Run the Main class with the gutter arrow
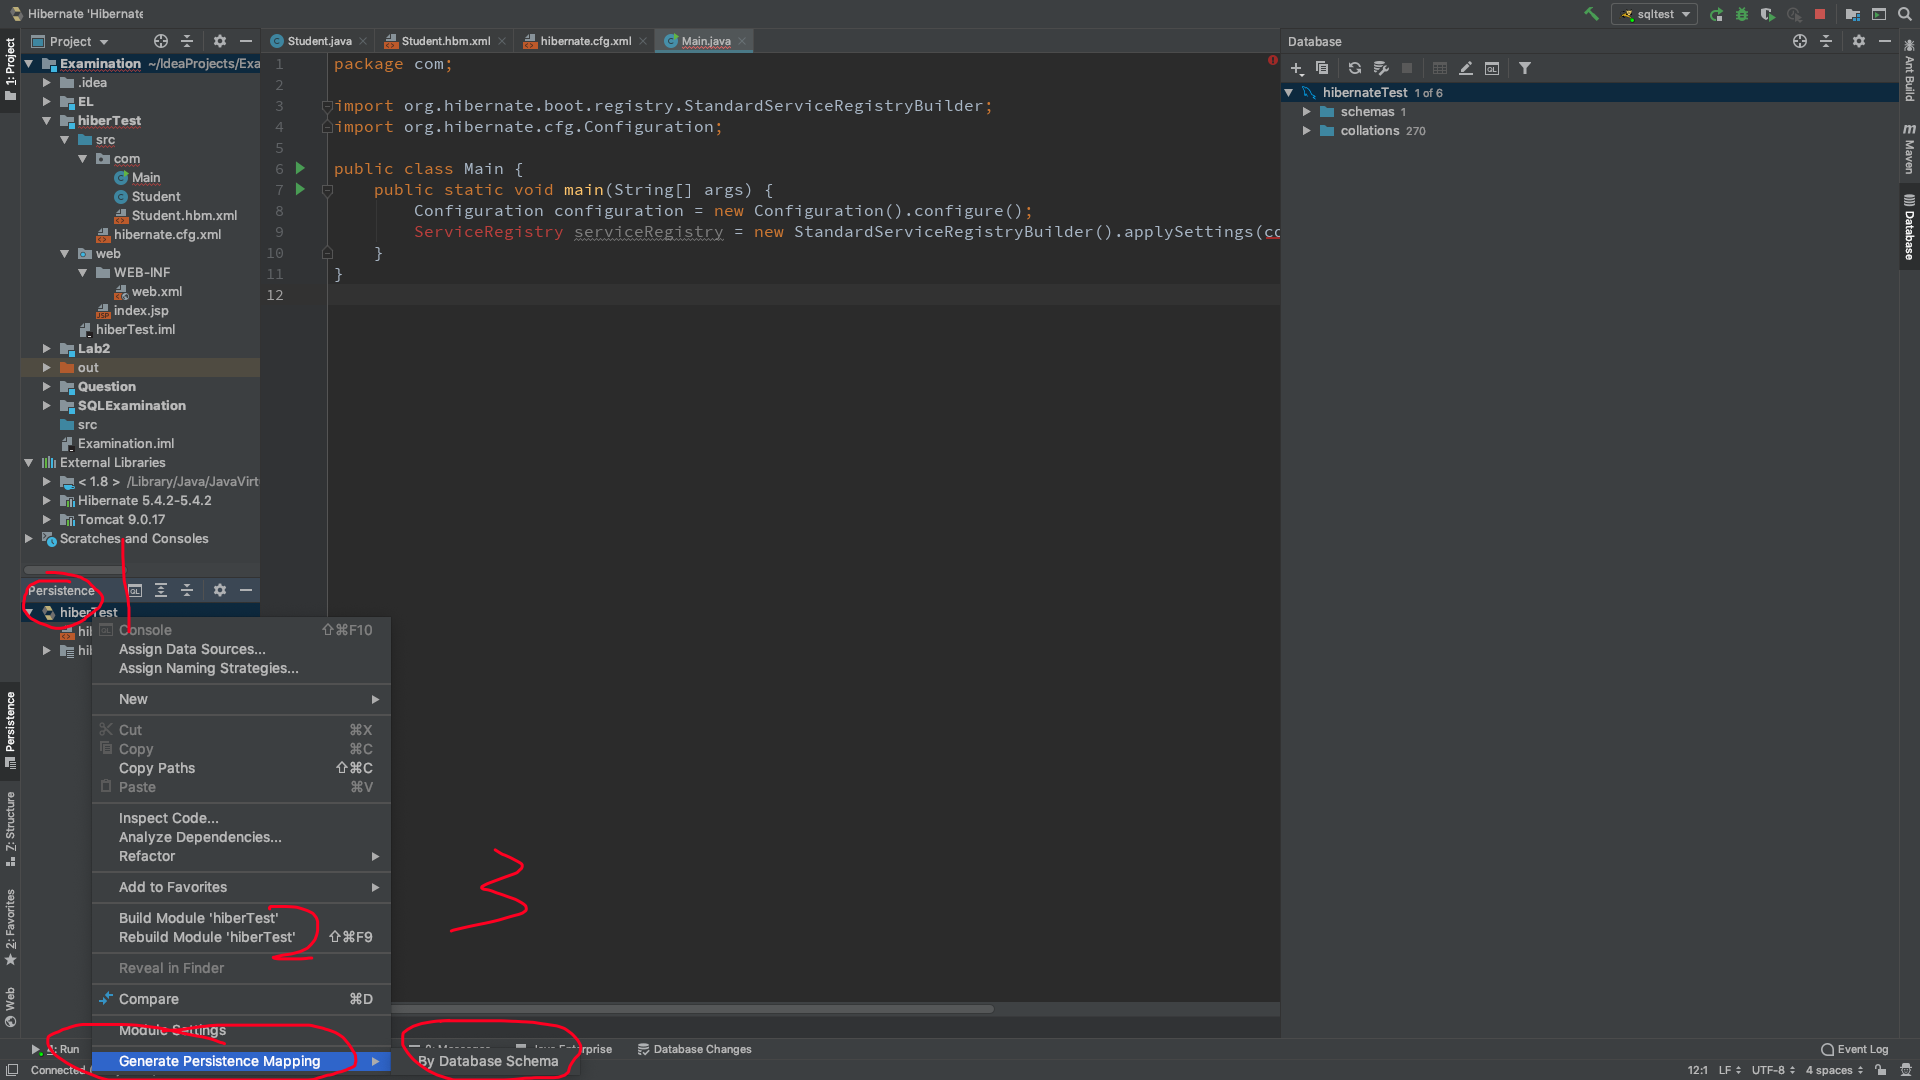1920x1080 pixels. click(x=300, y=168)
